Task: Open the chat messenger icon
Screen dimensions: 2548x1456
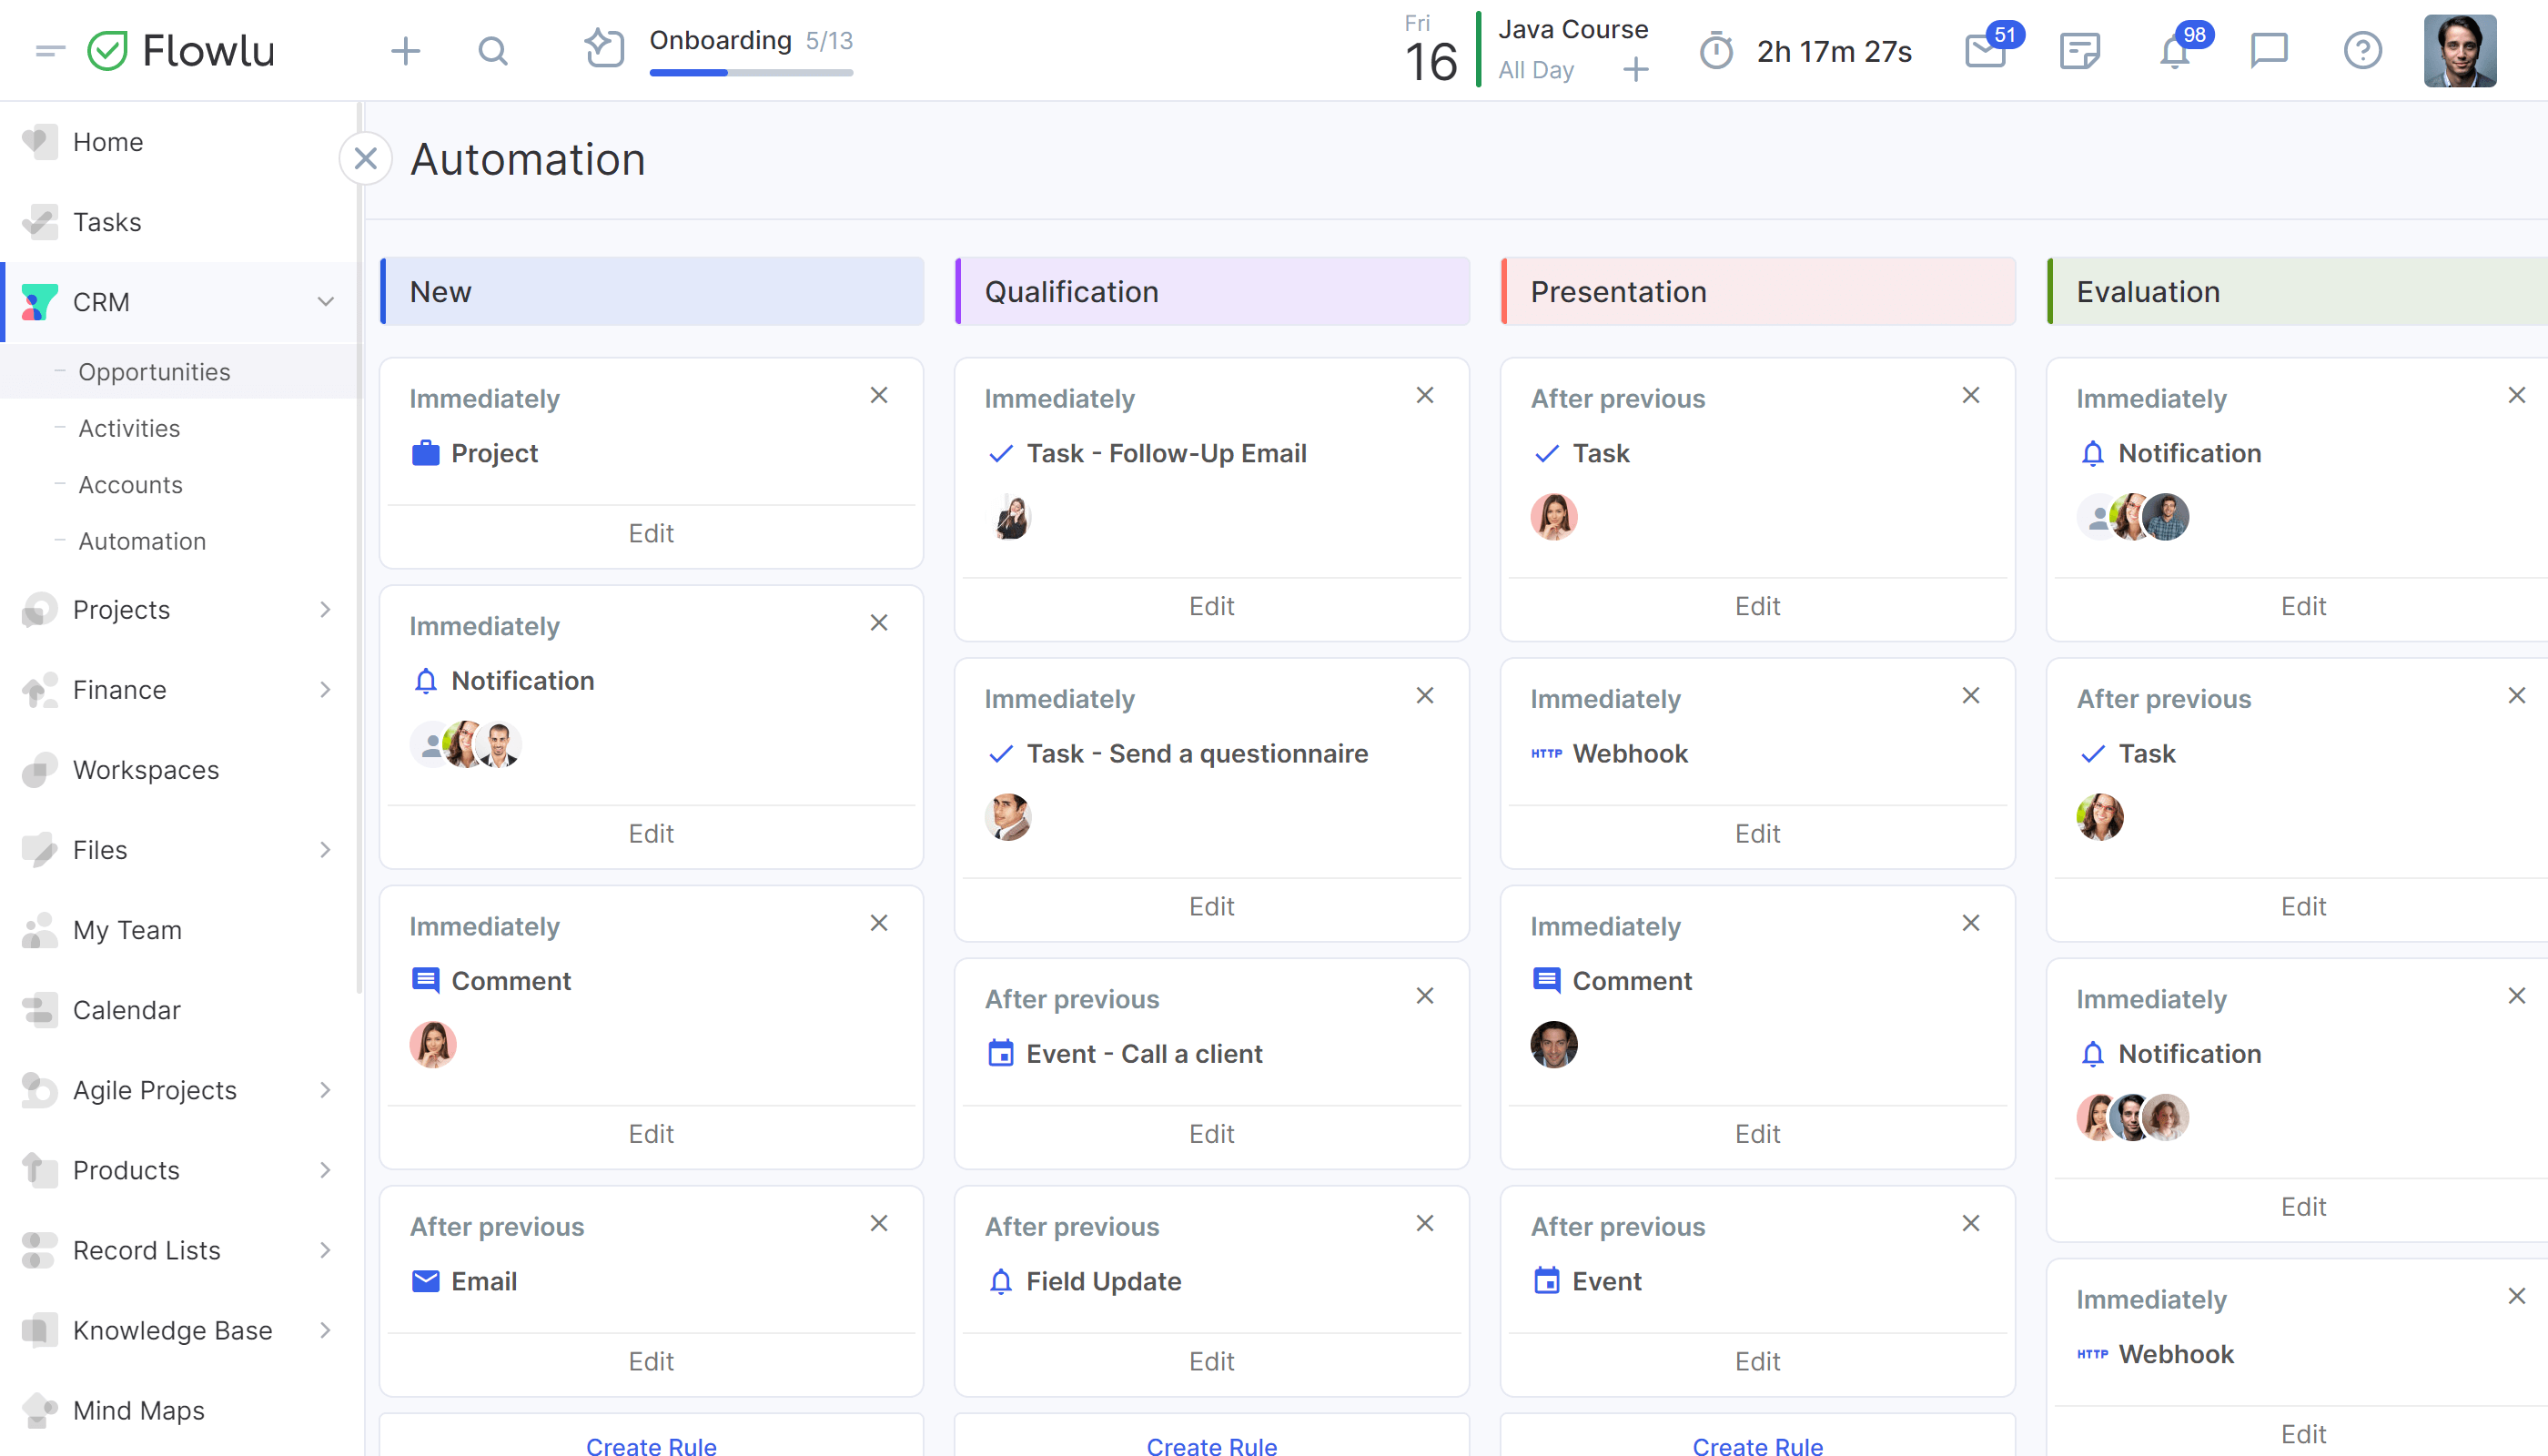Action: (x=2268, y=50)
